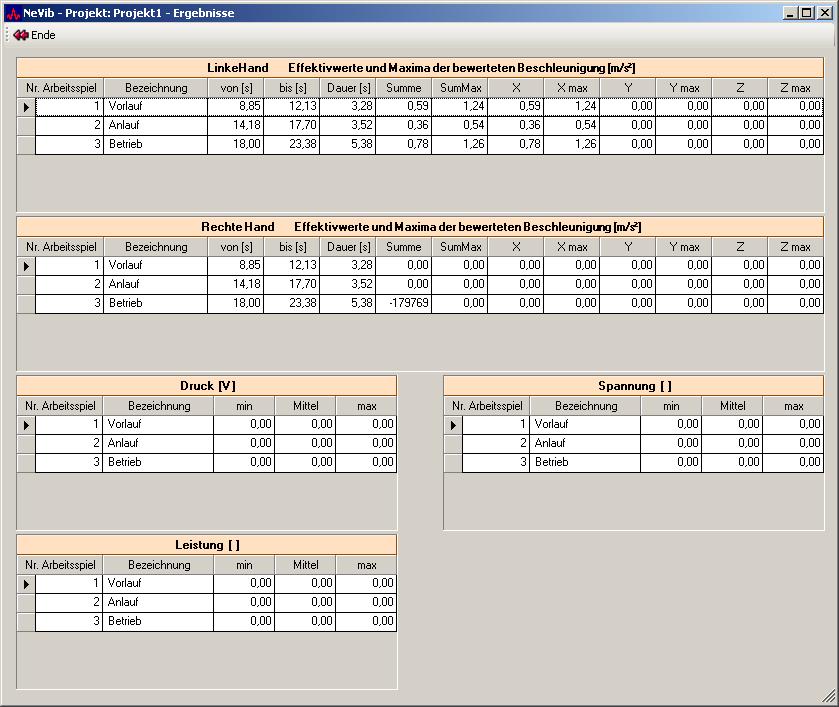Viewport: 839px width, 707px height.
Task: Select row header of Anlauf in Druck table
Action: 26,444
